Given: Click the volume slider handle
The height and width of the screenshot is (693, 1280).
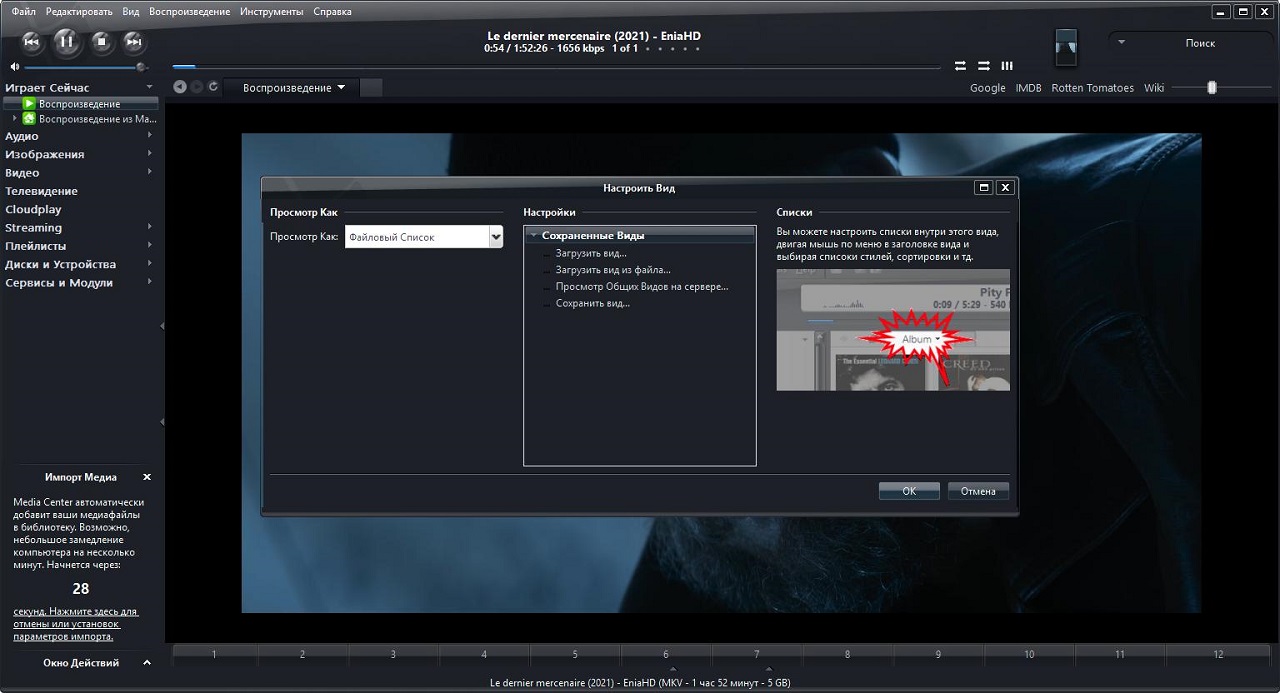Looking at the screenshot, I should click(x=141, y=67).
